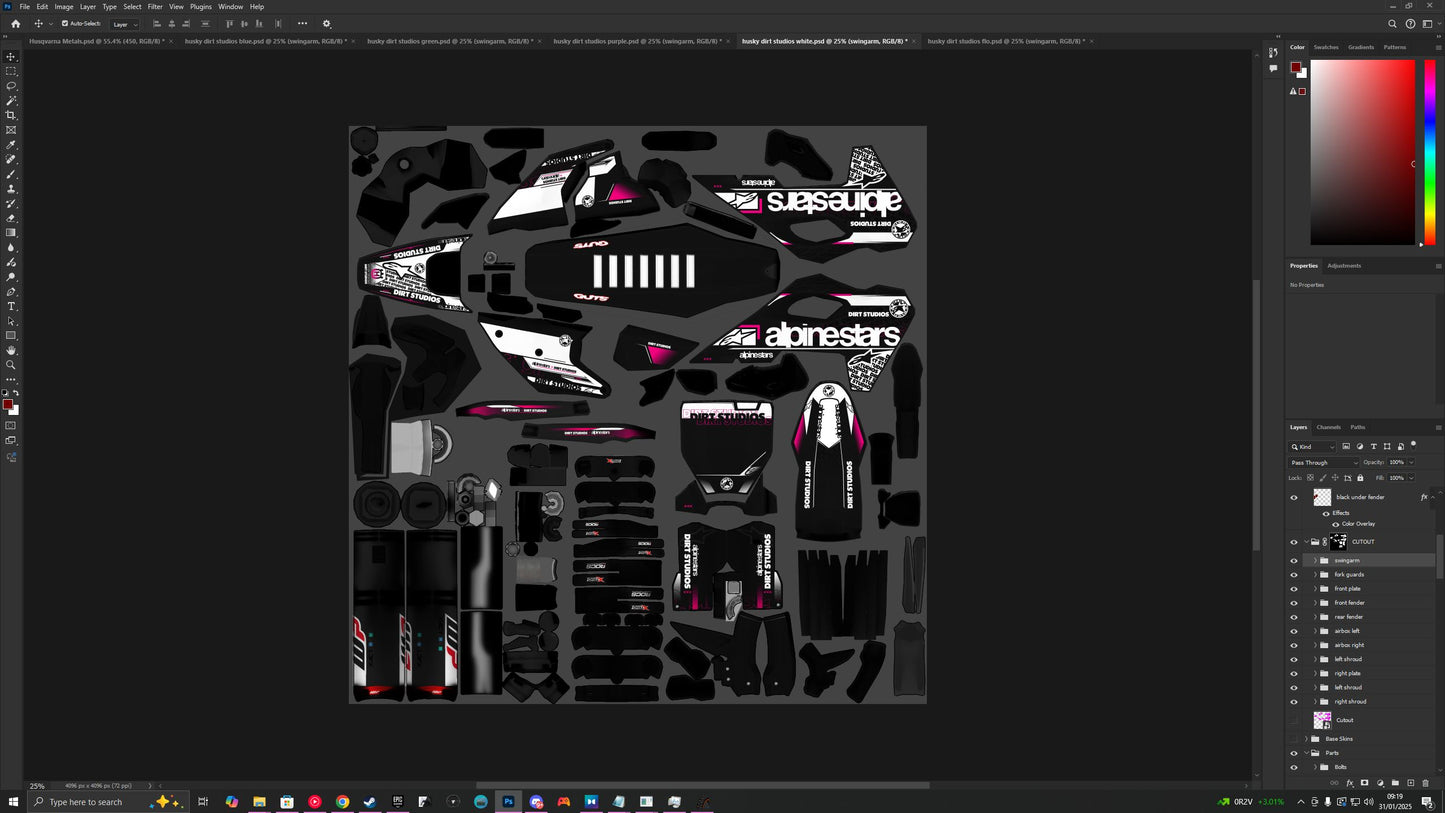Viewport: 1445px width, 813px height.
Task: Toggle Color Overlay effect visibility
Action: click(1335, 524)
